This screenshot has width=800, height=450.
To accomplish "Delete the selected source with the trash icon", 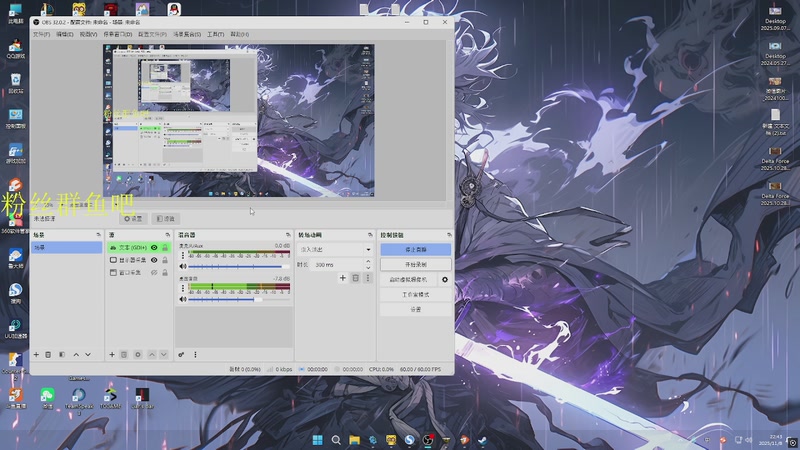I will [123, 355].
